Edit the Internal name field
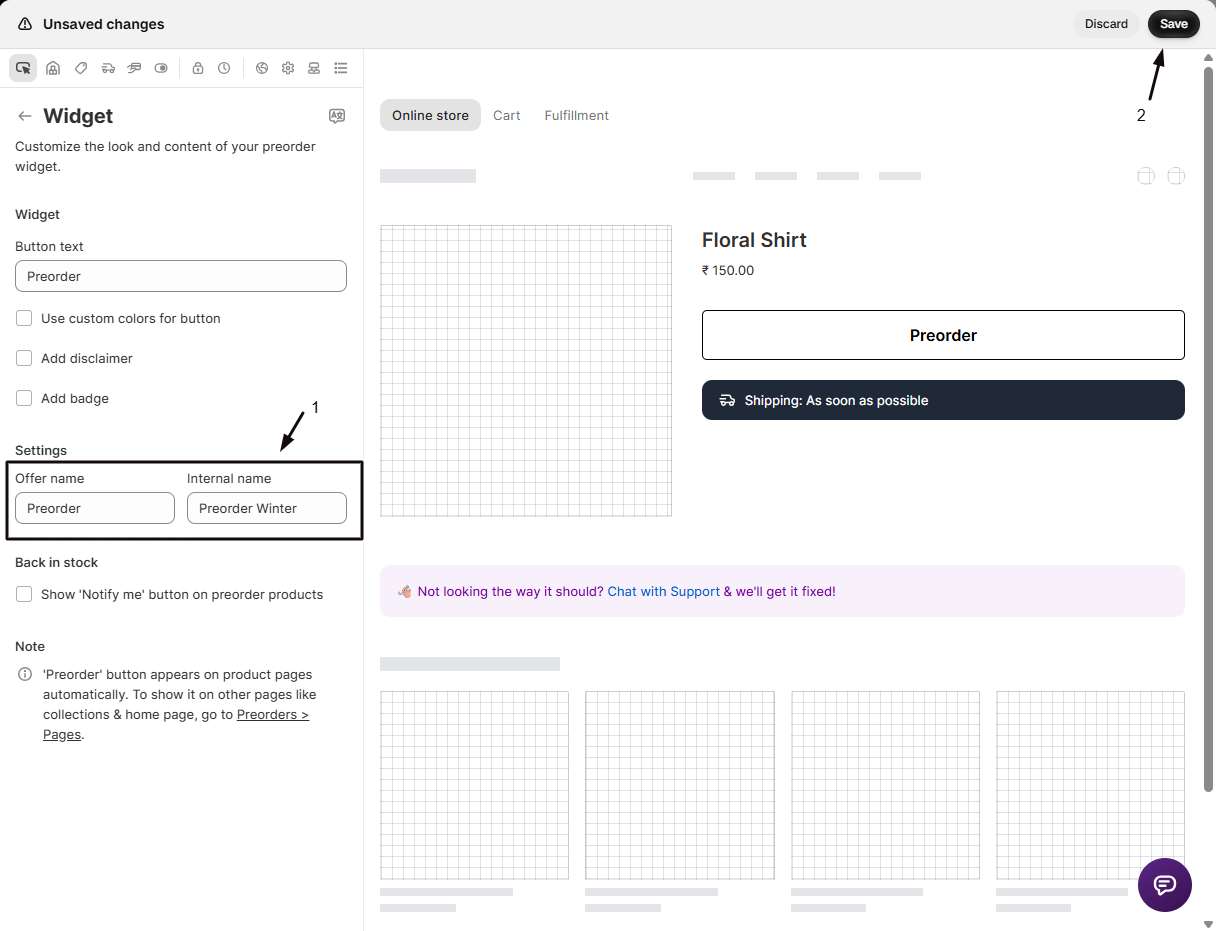 tap(267, 508)
